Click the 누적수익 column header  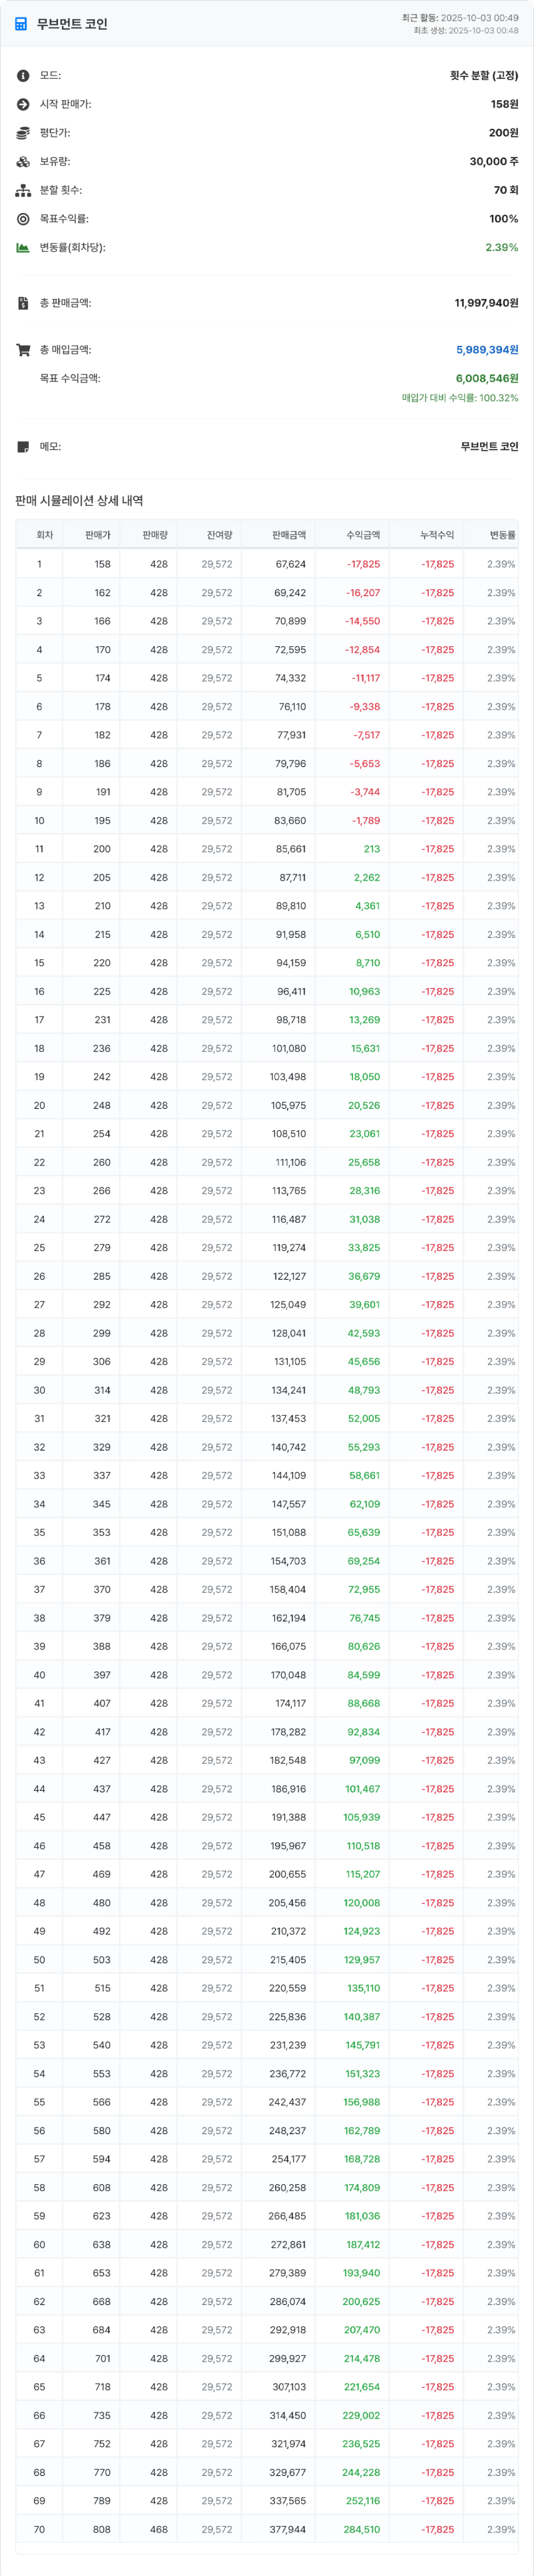(437, 535)
